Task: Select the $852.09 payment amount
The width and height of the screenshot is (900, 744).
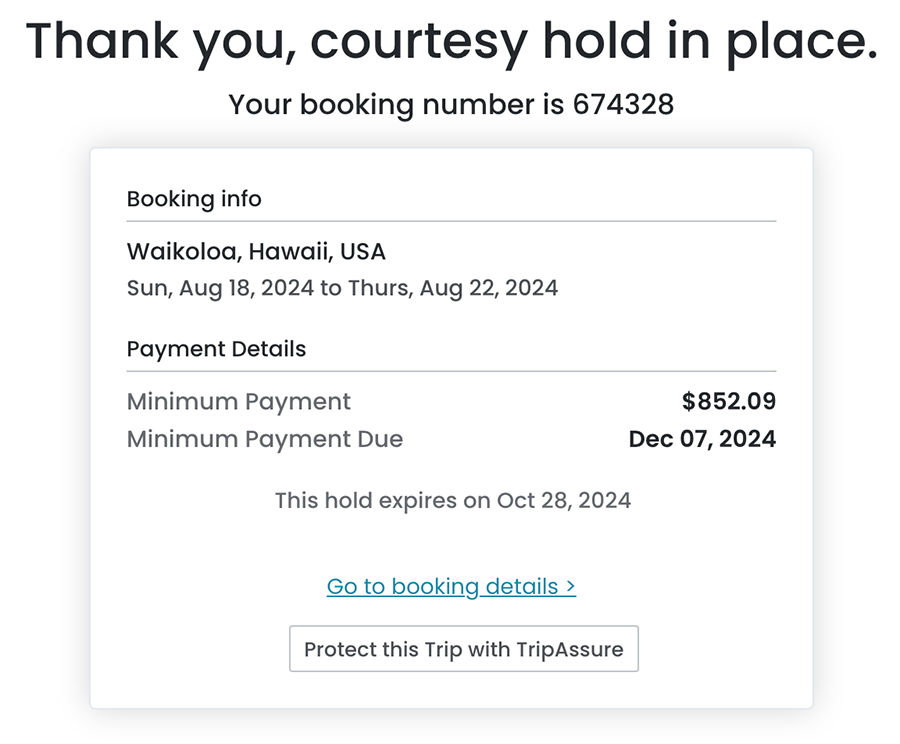Action: point(729,402)
